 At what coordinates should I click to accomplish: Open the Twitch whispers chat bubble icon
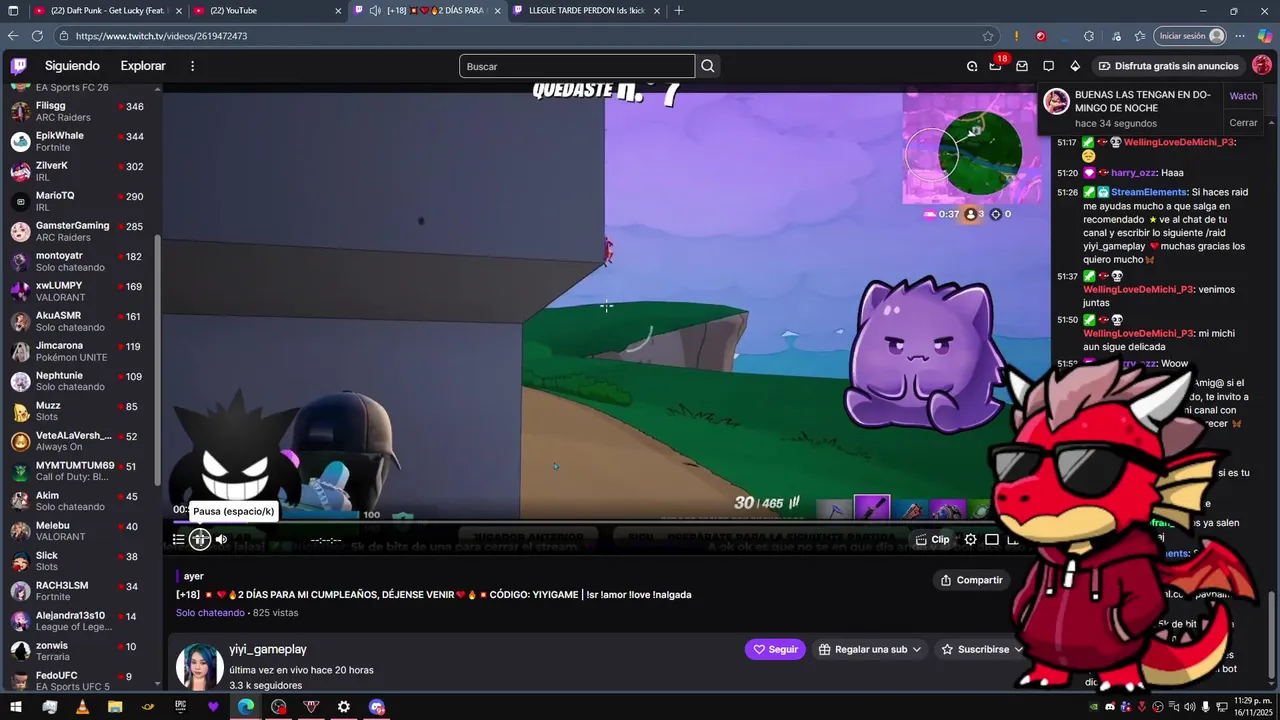pyautogui.click(x=1048, y=66)
